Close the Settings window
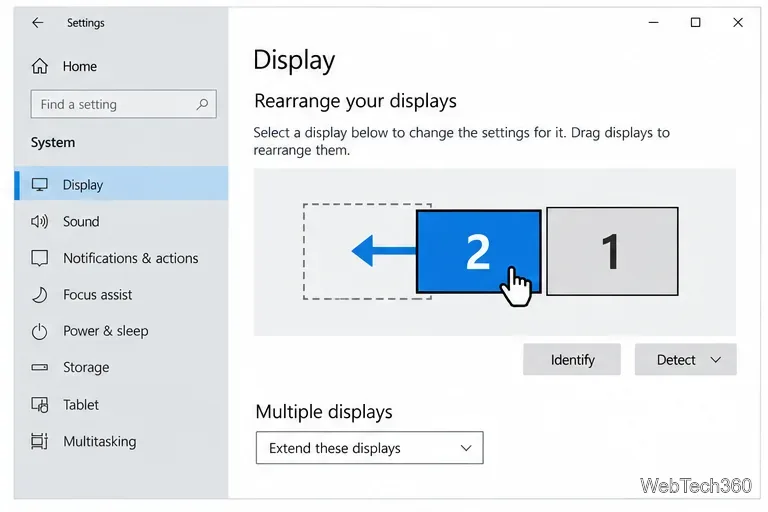768x512 pixels. pos(738,23)
